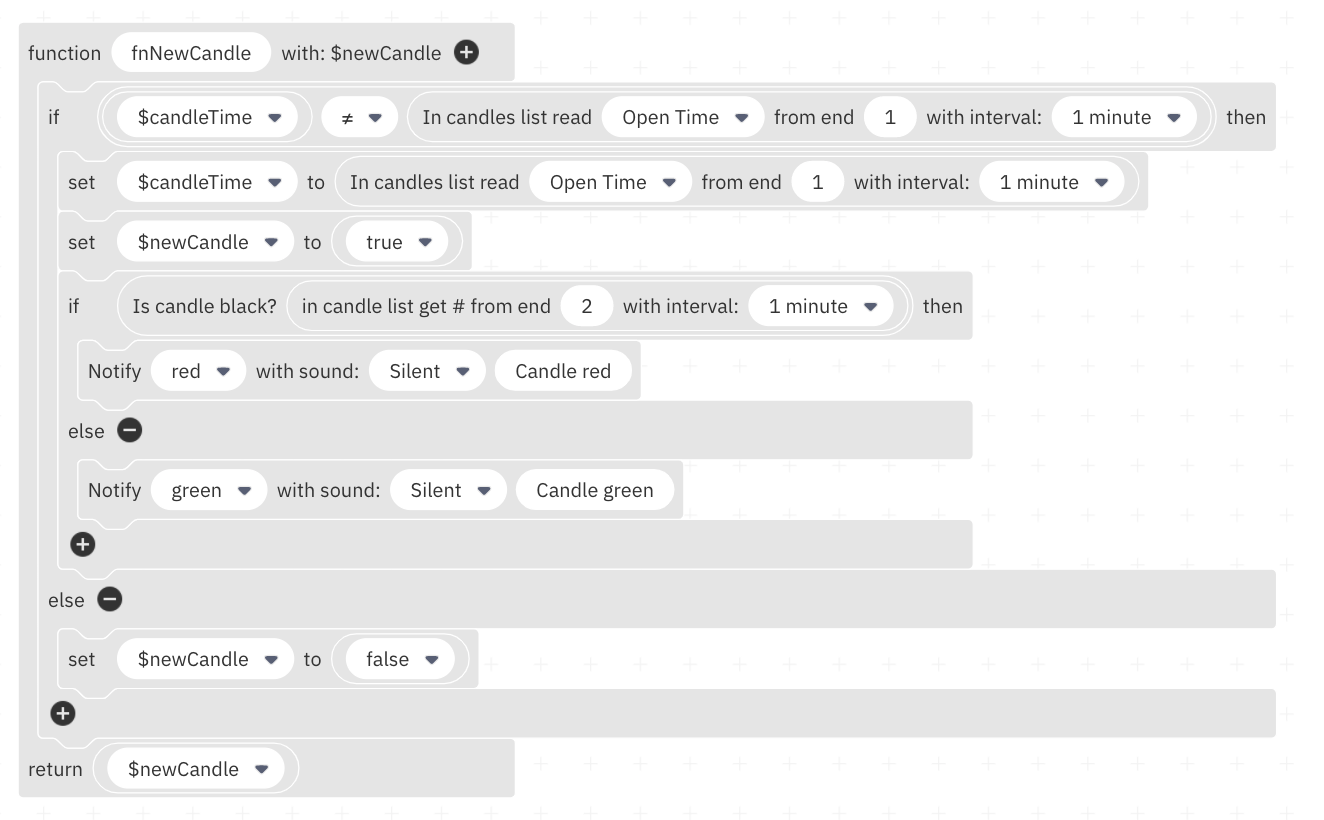Screen dimensions: 1324x820
Task: Click plus icon on fnNewCandle function header
Action: click(x=466, y=53)
